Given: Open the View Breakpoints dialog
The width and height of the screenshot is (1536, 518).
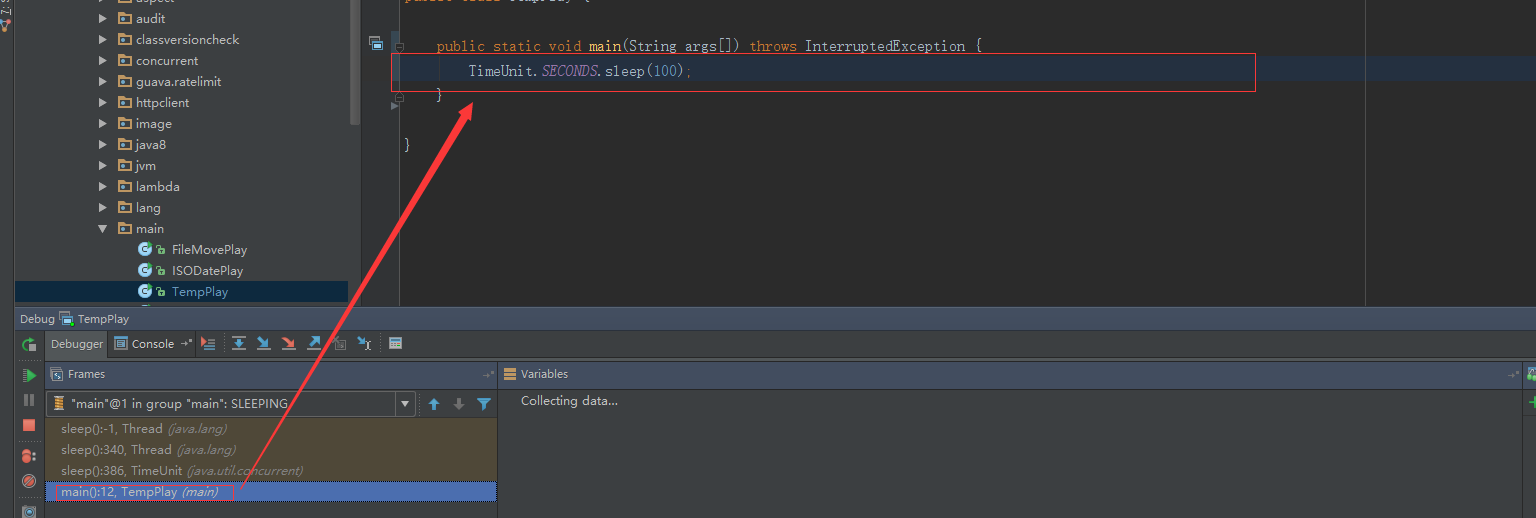Looking at the screenshot, I should click(29, 456).
